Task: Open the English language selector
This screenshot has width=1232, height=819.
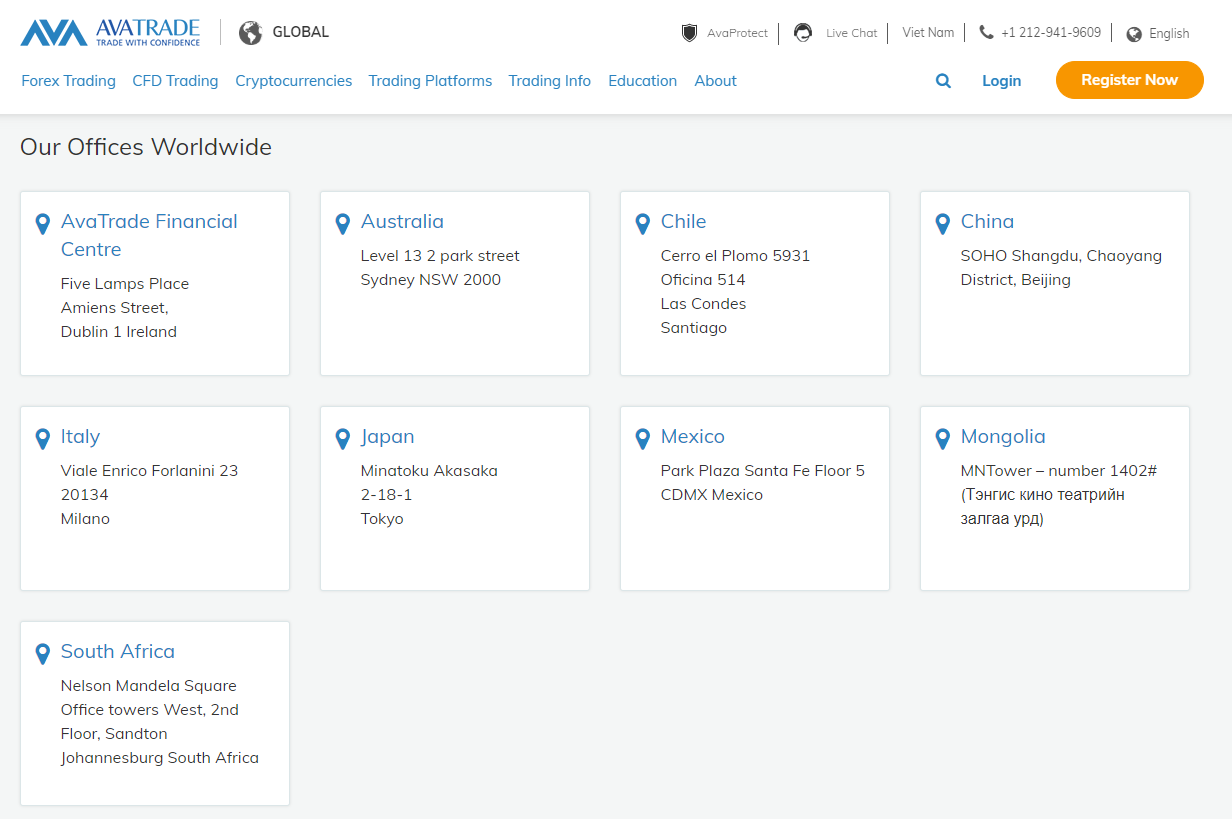Action: pos(1169,34)
